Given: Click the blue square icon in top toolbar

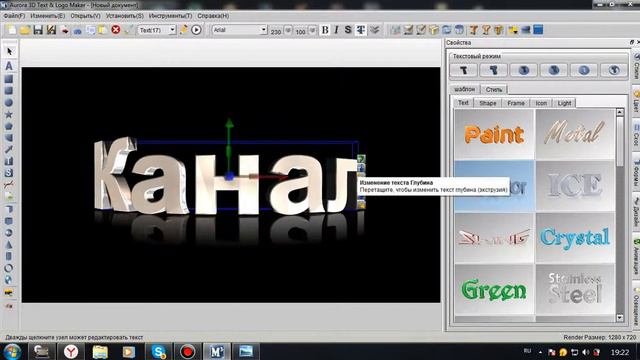Looking at the screenshot, I should click(x=538, y=30).
